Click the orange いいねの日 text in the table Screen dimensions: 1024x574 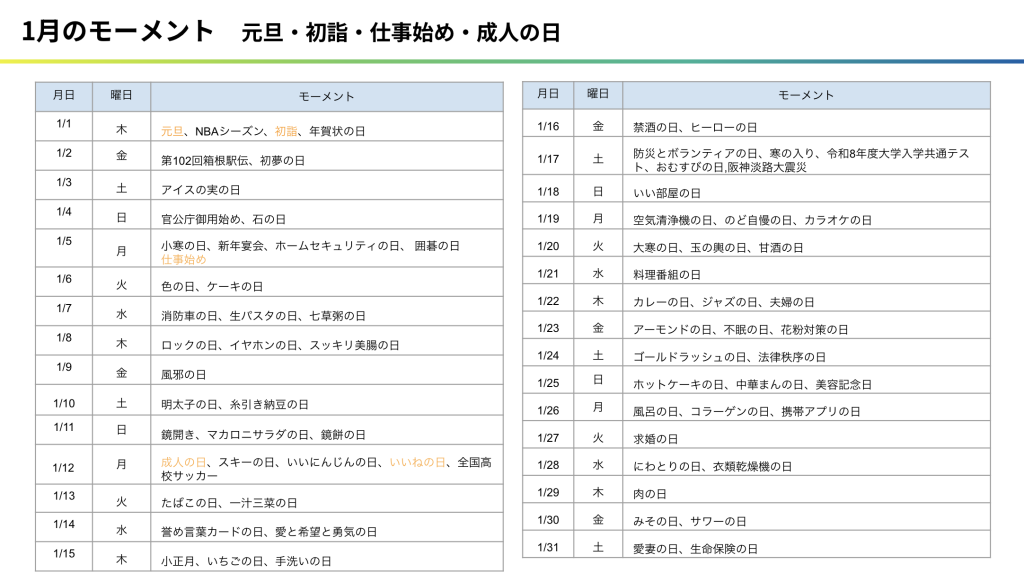[418, 462]
